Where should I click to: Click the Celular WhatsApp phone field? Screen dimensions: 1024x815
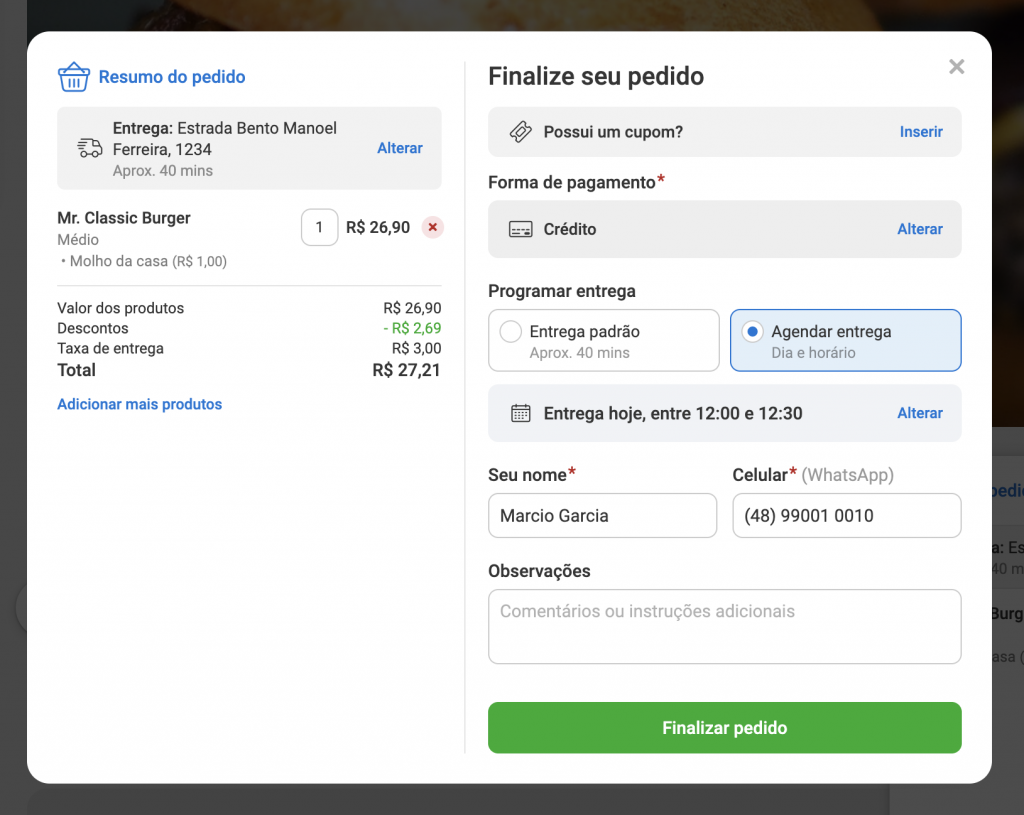(846, 515)
